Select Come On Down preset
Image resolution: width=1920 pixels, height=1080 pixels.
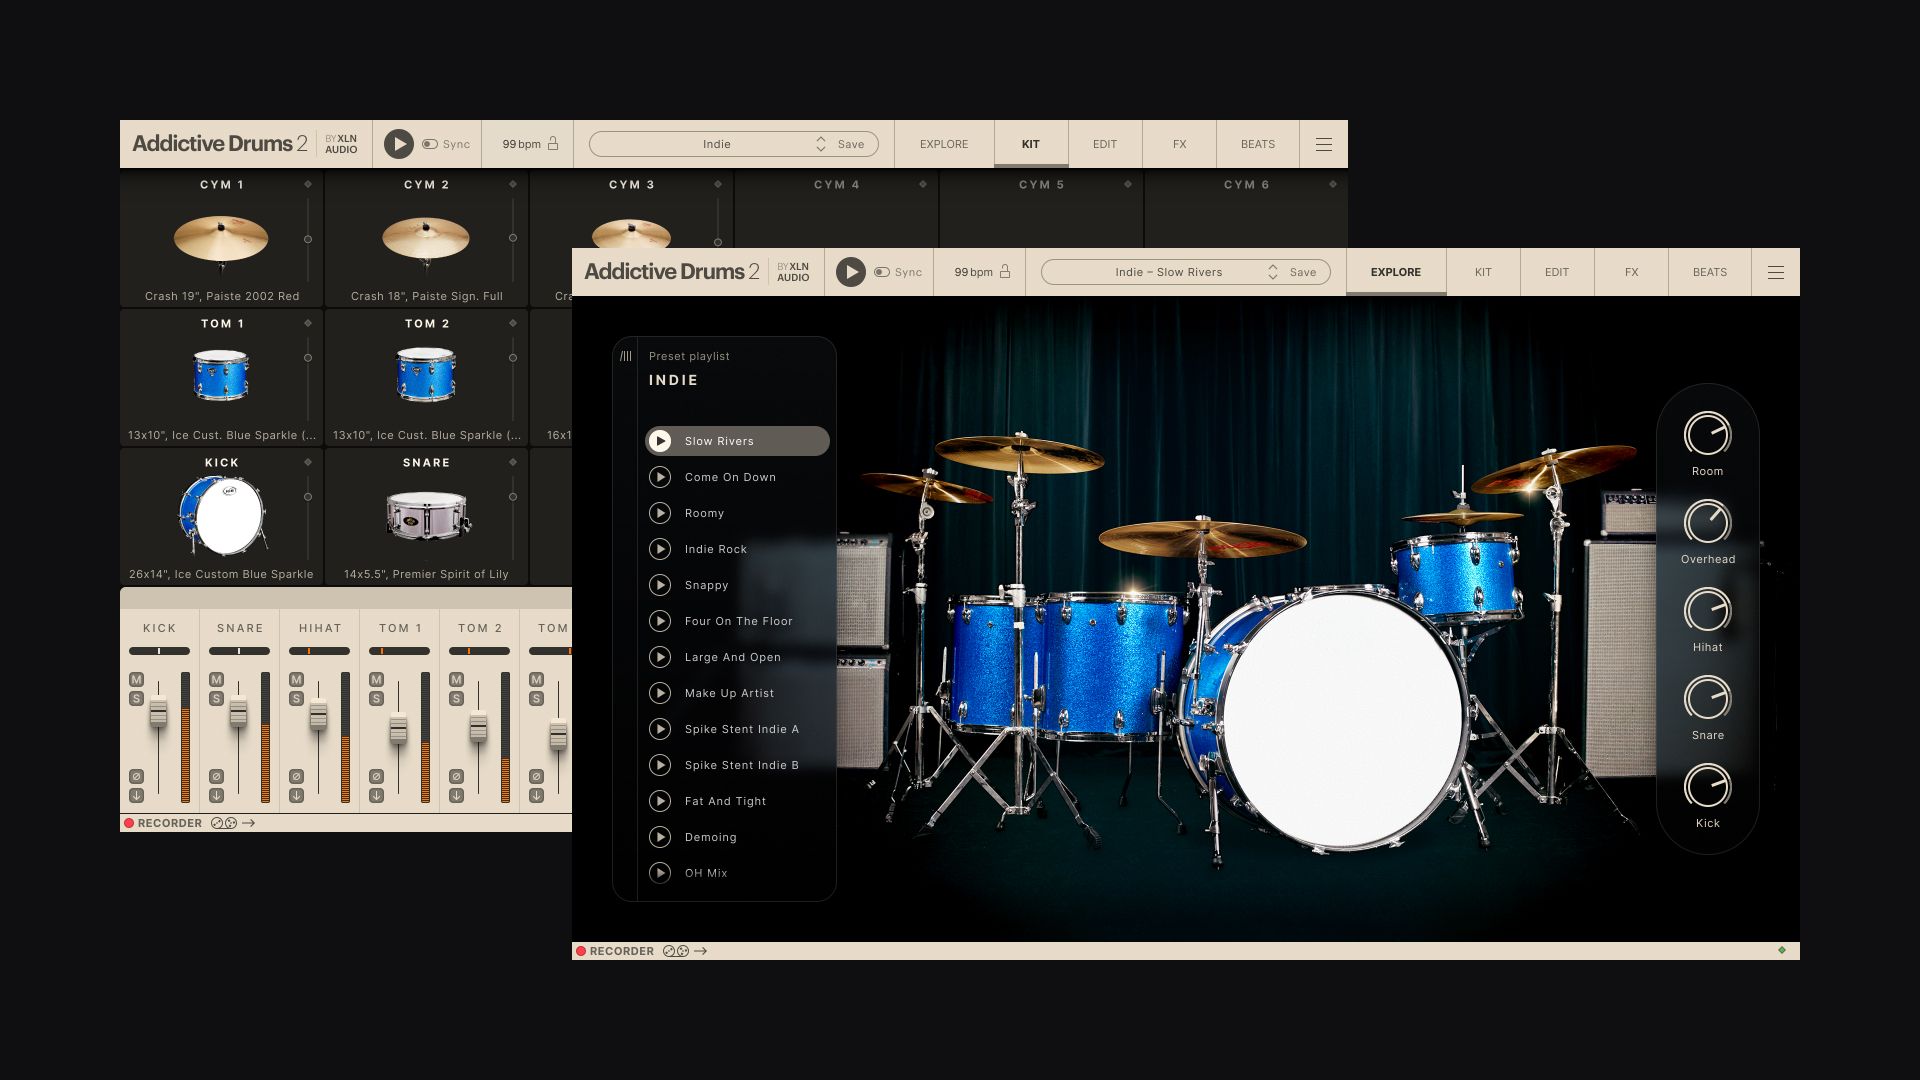click(731, 476)
